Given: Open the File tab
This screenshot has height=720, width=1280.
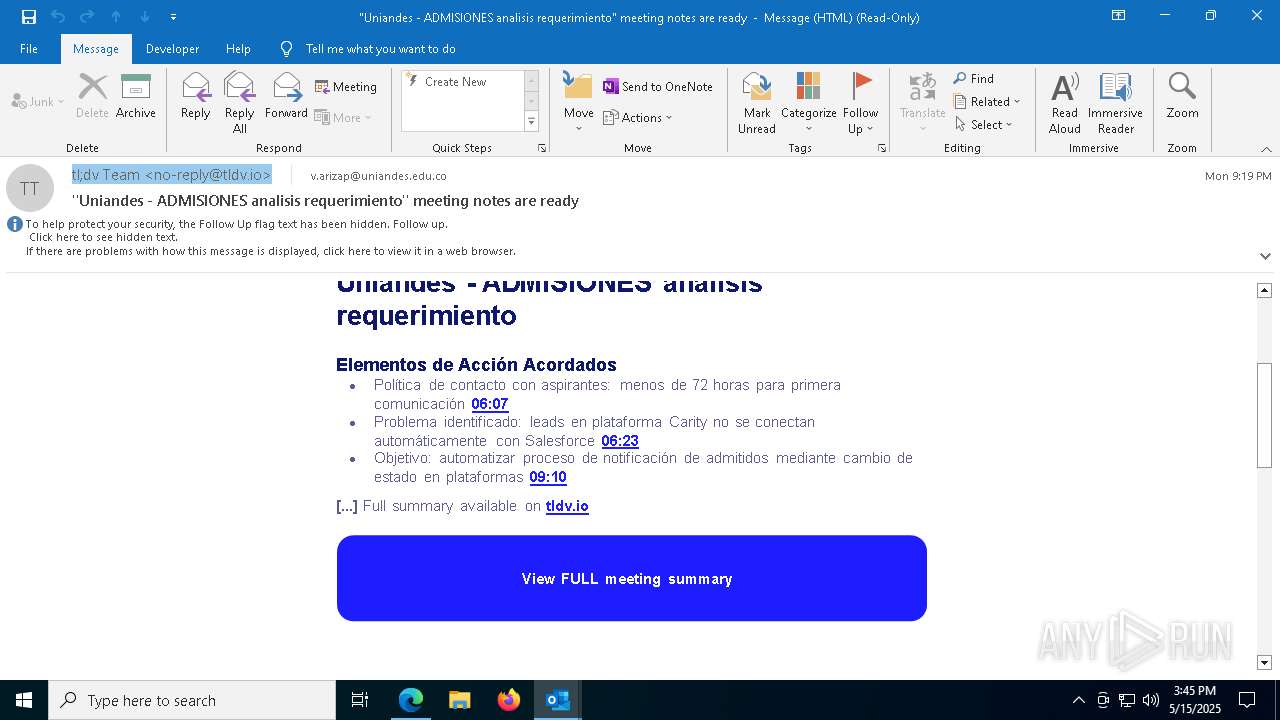Looking at the screenshot, I should tap(29, 48).
